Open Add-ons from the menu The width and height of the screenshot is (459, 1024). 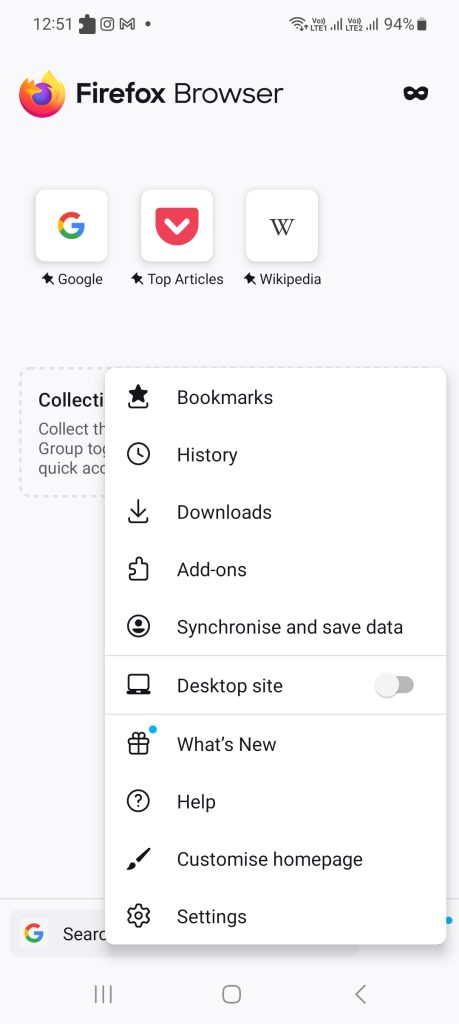pyautogui.click(x=276, y=569)
